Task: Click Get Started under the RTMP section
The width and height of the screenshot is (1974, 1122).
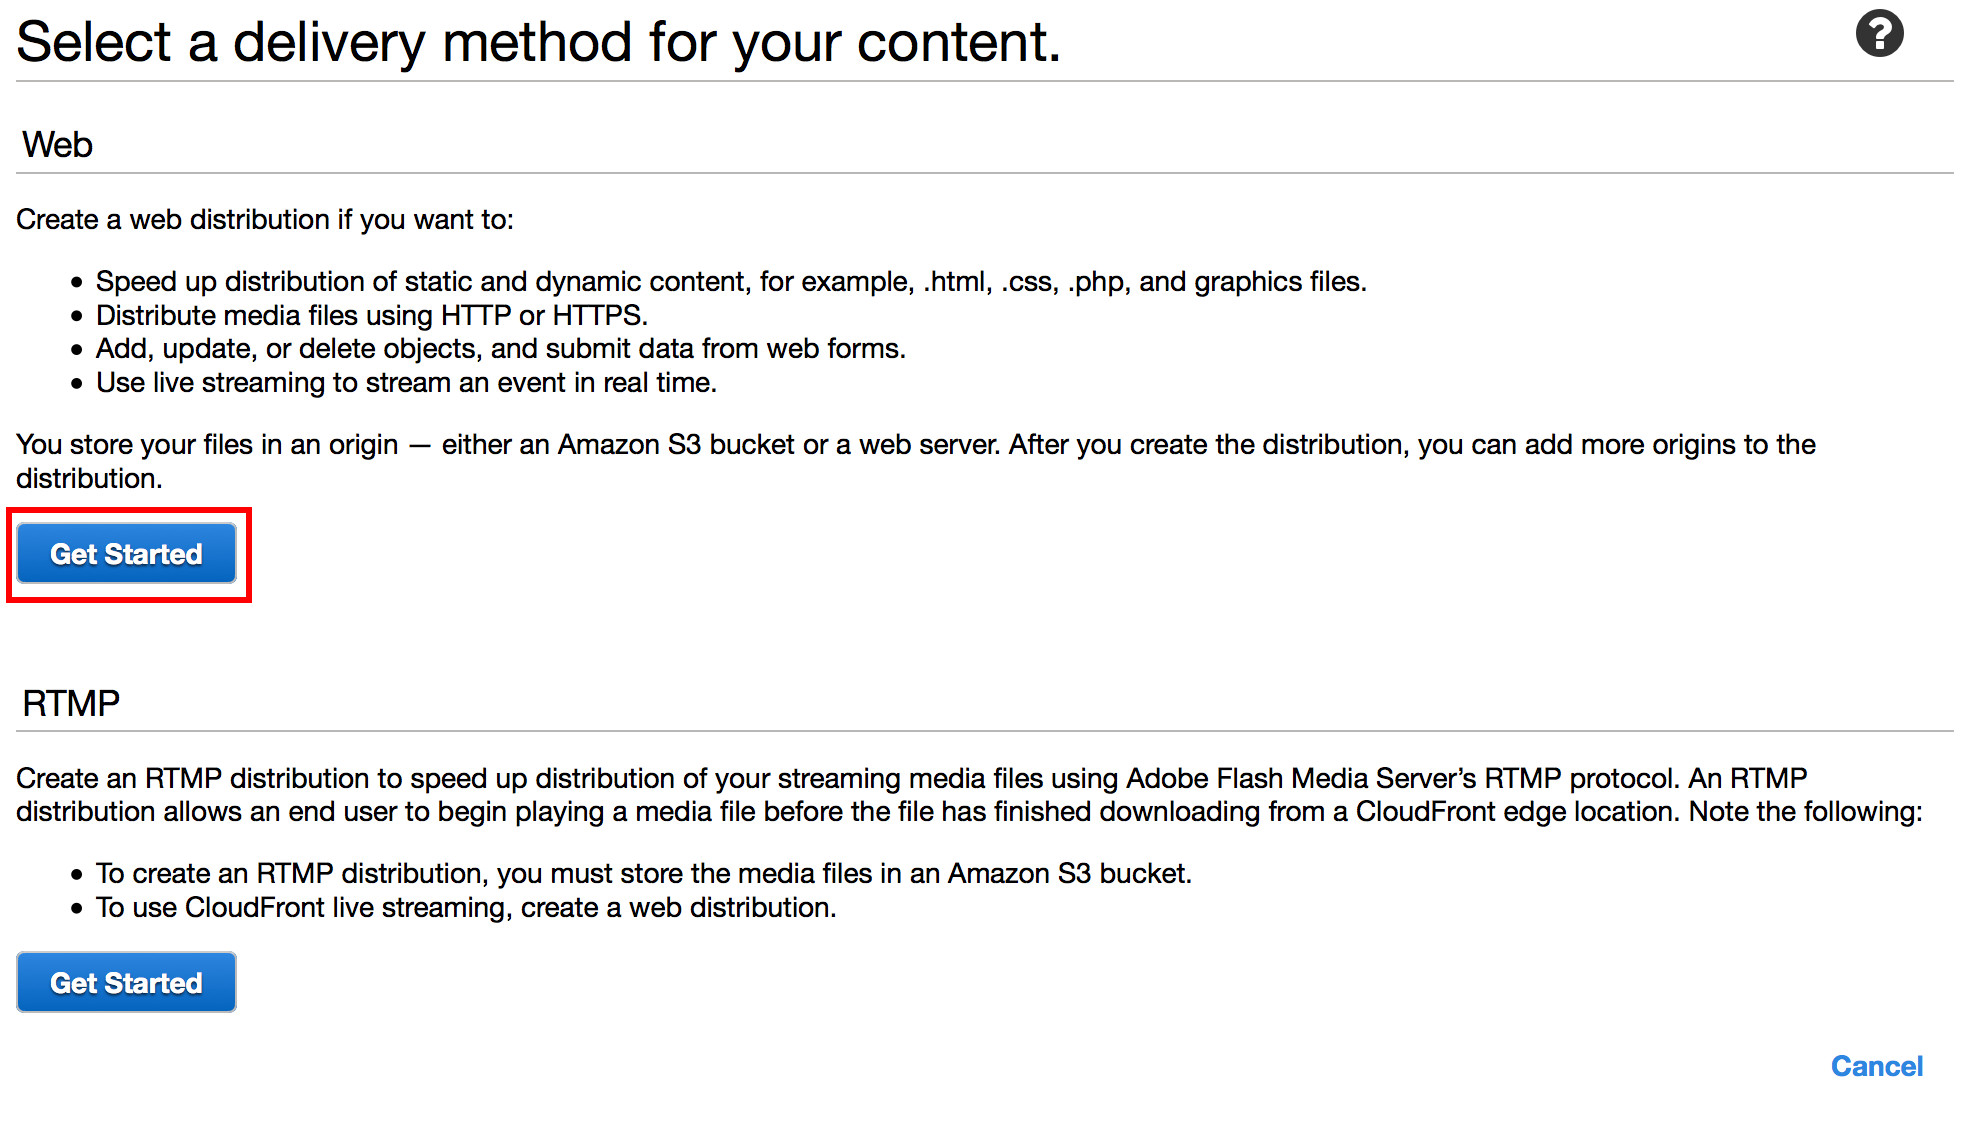Action: [127, 983]
